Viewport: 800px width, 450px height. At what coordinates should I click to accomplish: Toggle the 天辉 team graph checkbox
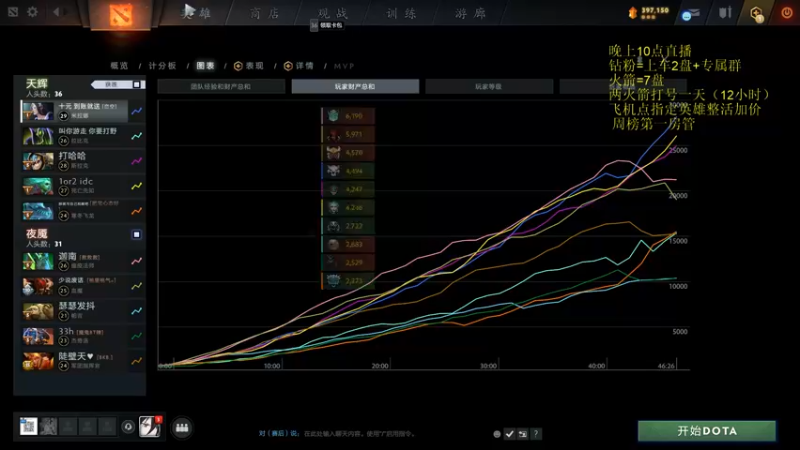click(x=136, y=84)
